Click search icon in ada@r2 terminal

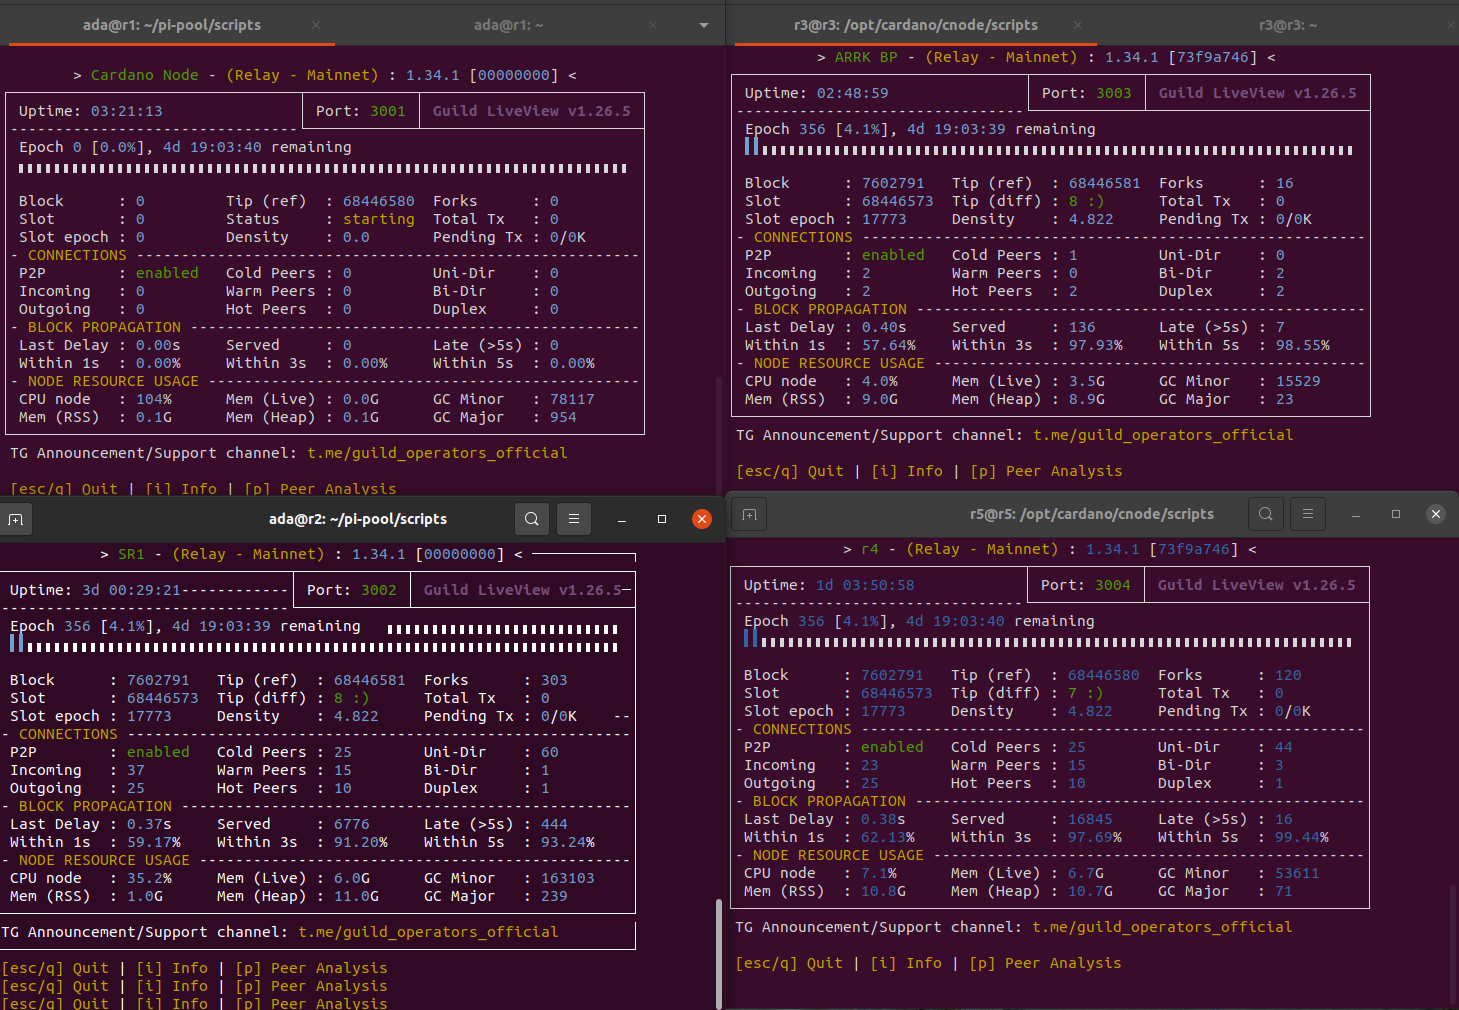532,519
